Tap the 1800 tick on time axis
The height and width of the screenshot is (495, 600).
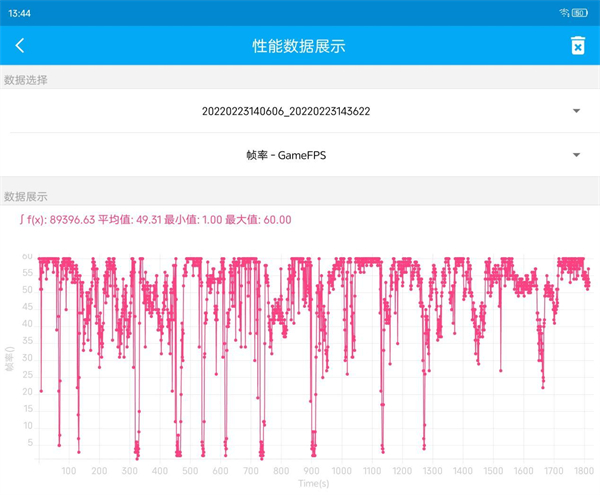pyautogui.click(x=583, y=471)
